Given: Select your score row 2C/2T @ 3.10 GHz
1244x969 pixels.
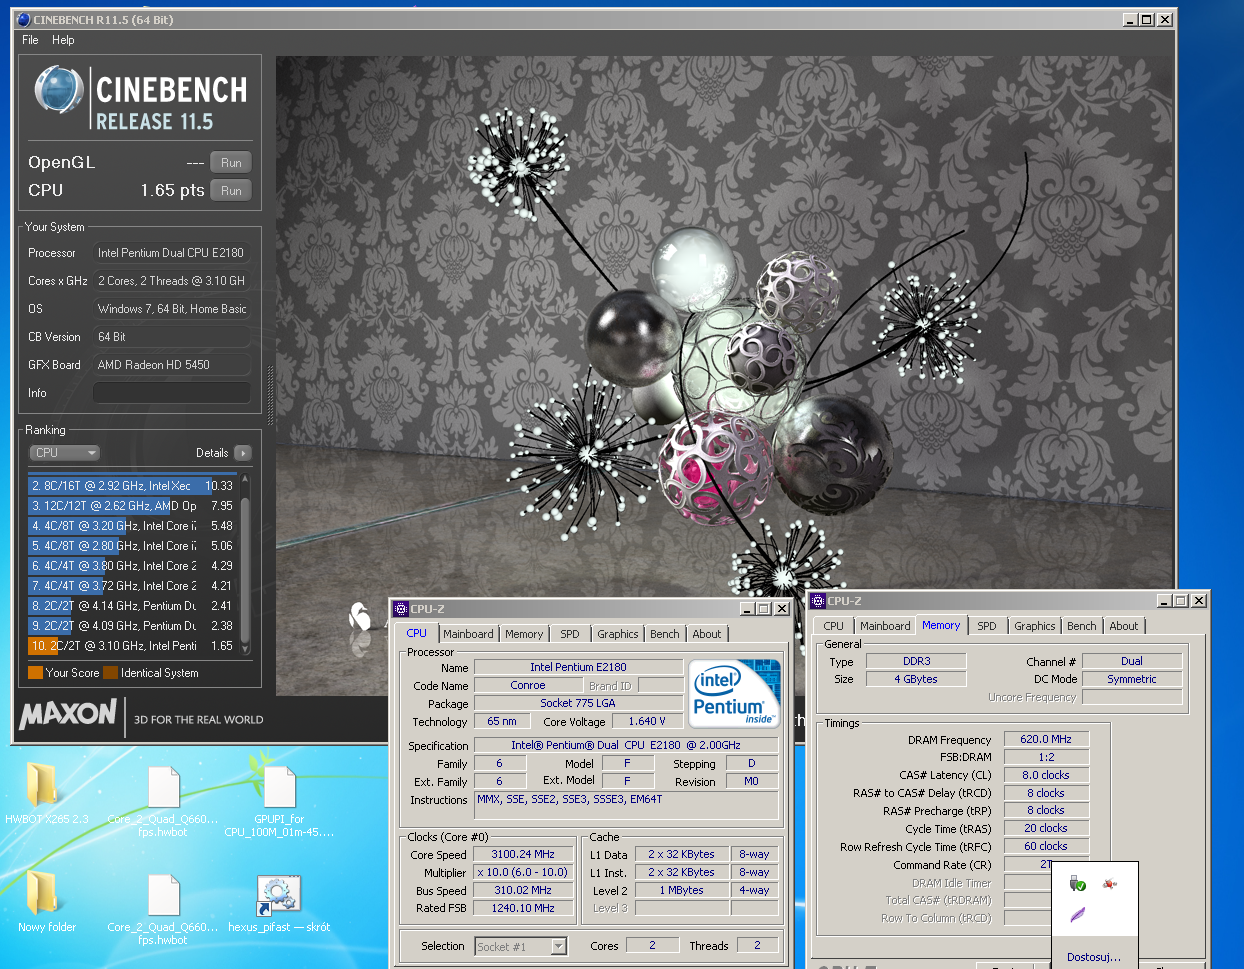Looking at the screenshot, I should [x=132, y=646].
